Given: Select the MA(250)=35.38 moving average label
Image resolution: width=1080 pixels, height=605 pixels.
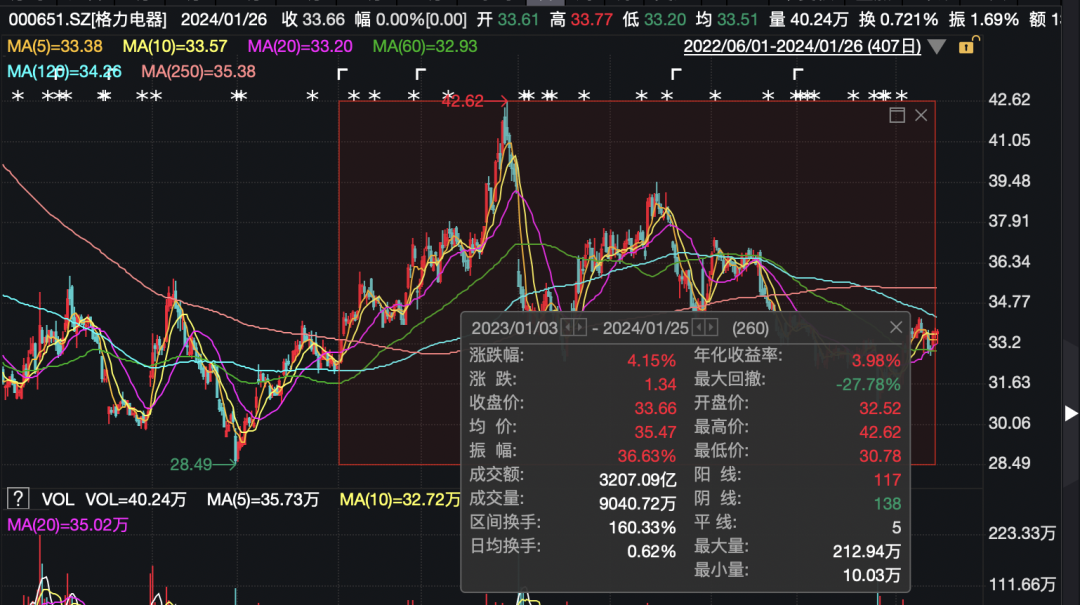Looking at the screenshot, I should point(198,71).
